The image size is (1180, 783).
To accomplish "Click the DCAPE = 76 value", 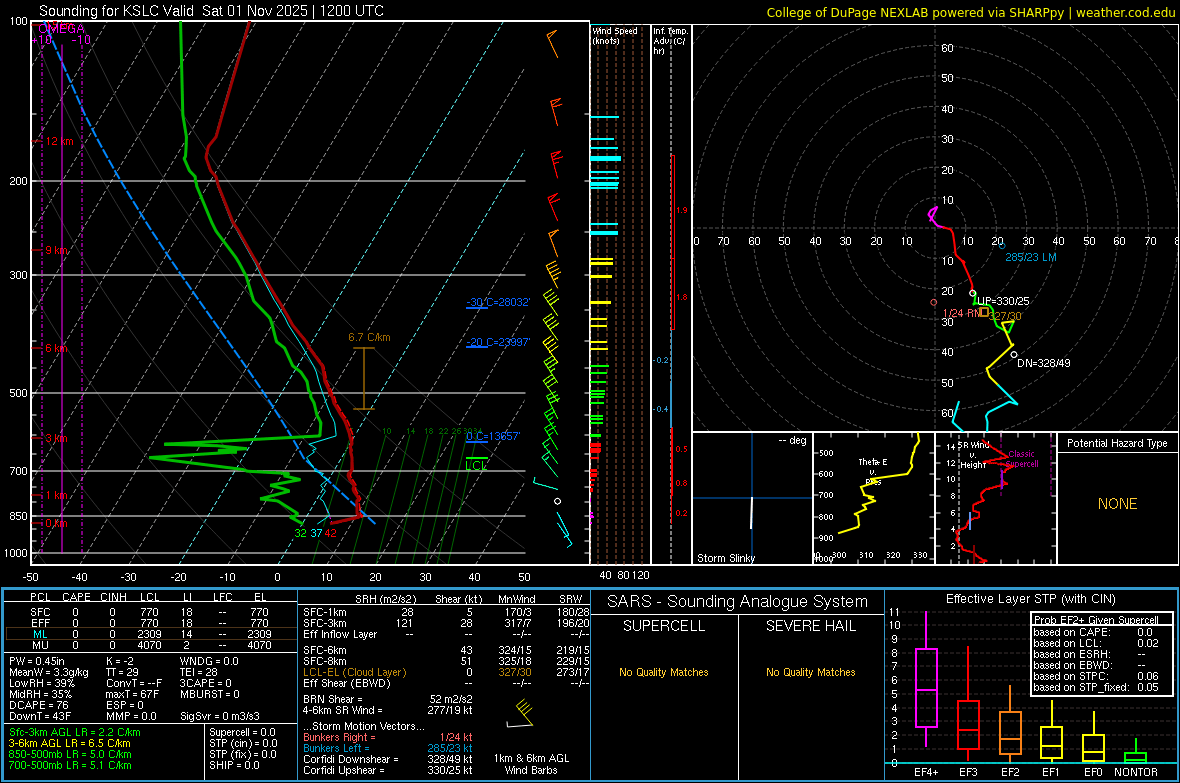I will 39,705.
